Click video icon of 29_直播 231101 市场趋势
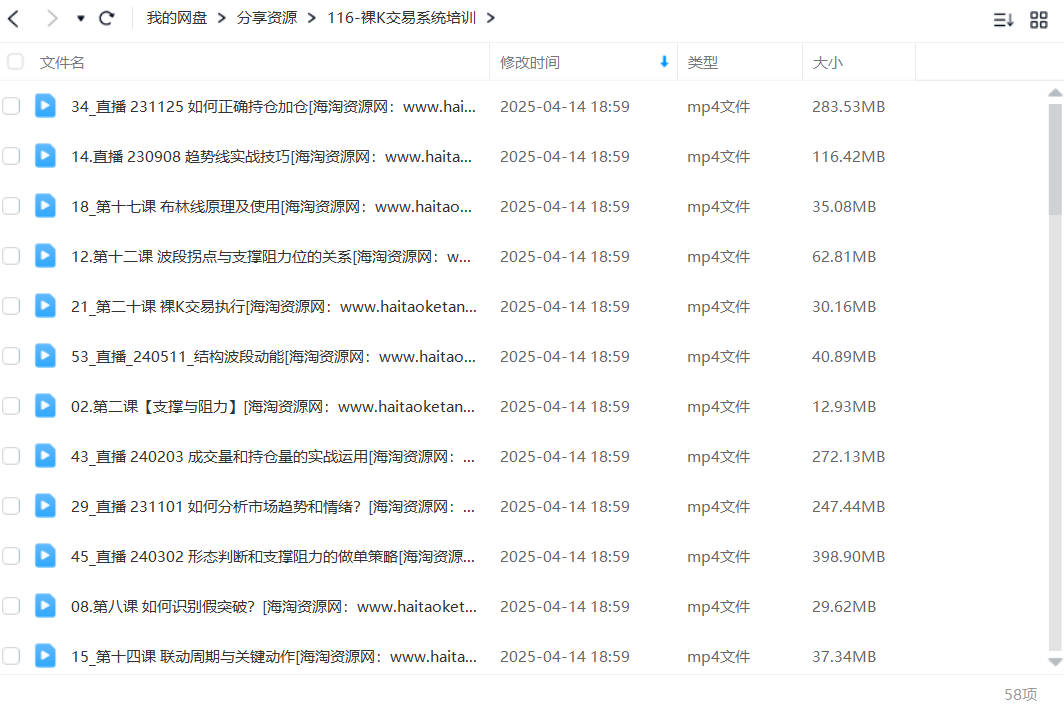Image resolution: width=1064 pixels, height=712 pixels. [45, 506]
